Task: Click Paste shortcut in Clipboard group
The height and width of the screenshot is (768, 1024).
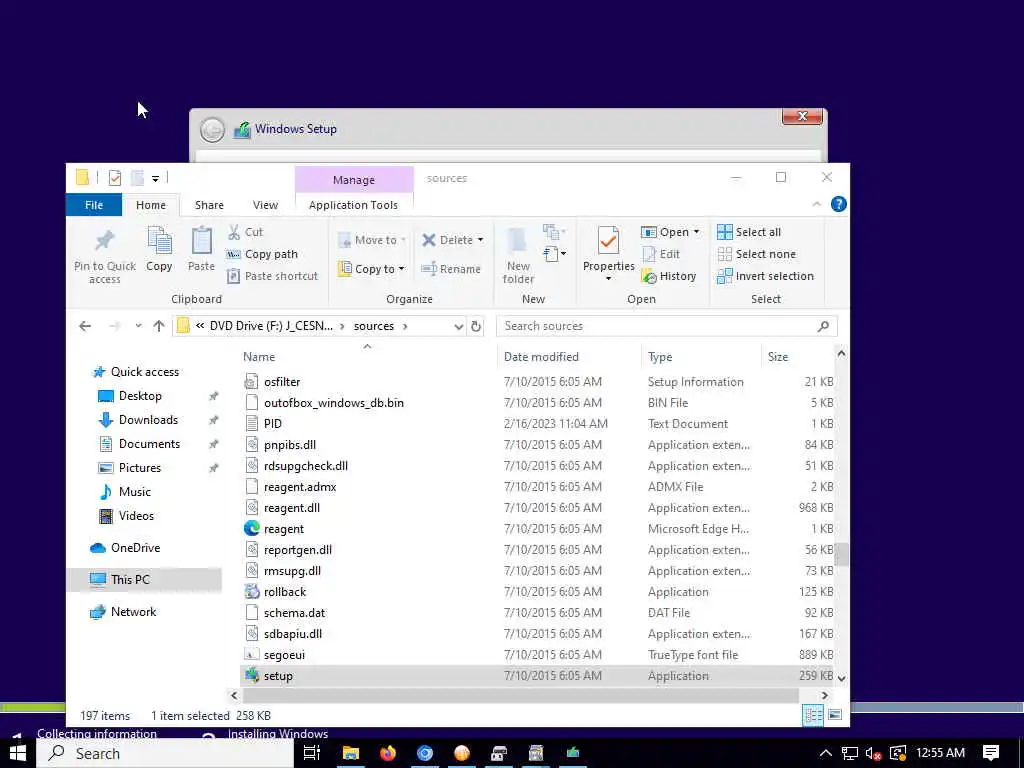Action: [x=272, y=276]
